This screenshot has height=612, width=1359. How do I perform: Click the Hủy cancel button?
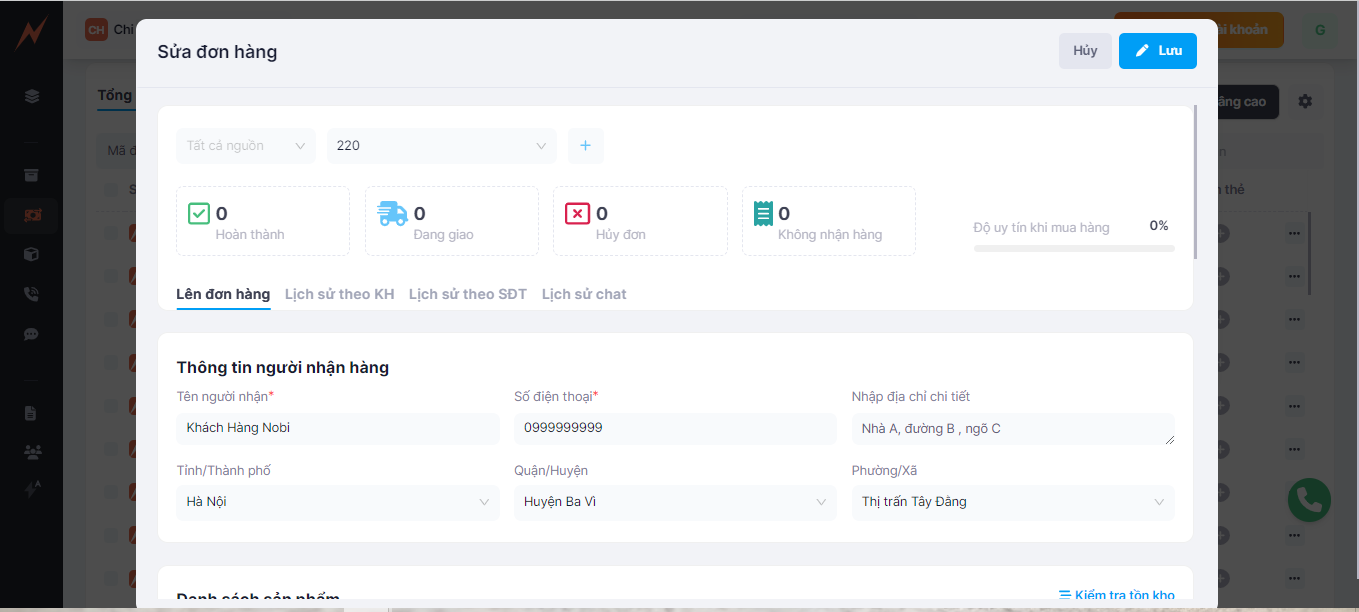(1085, 51)
